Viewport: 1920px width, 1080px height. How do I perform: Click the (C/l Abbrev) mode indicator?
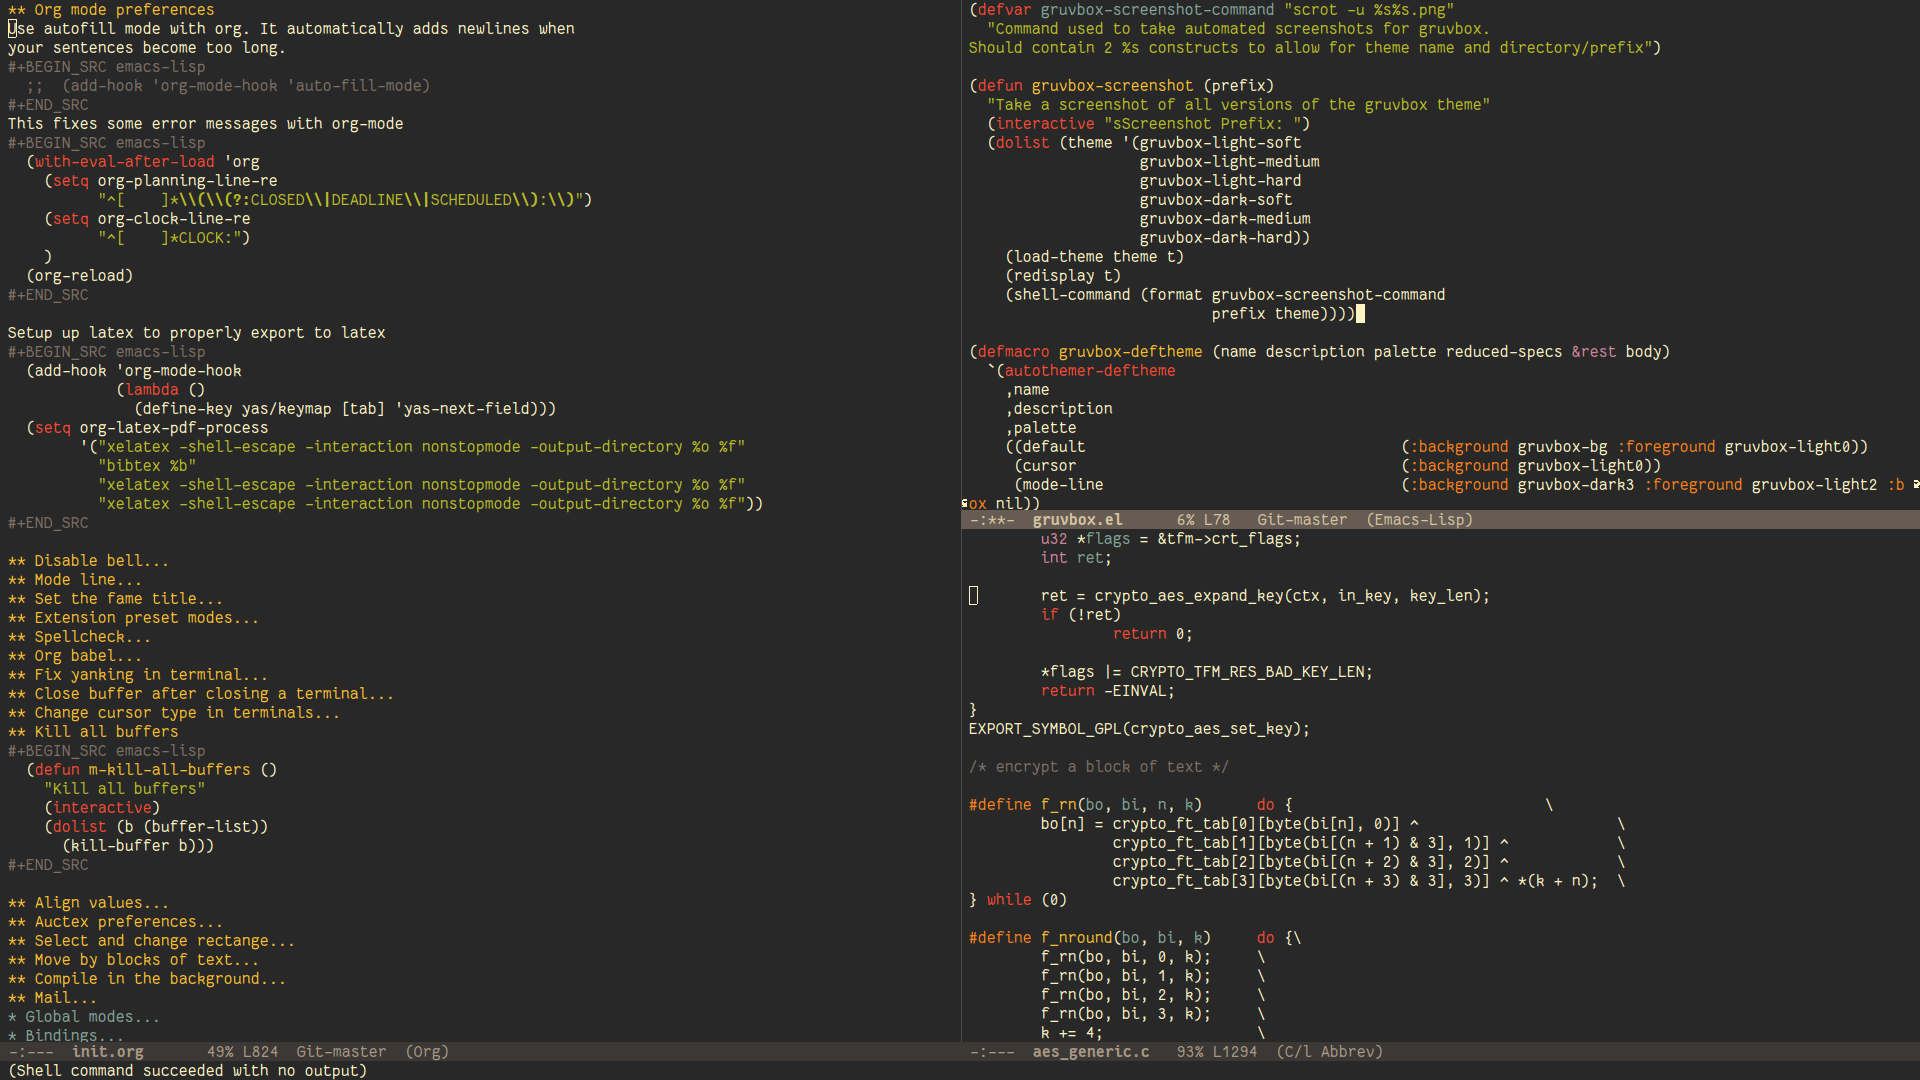coord(1329,1052)
